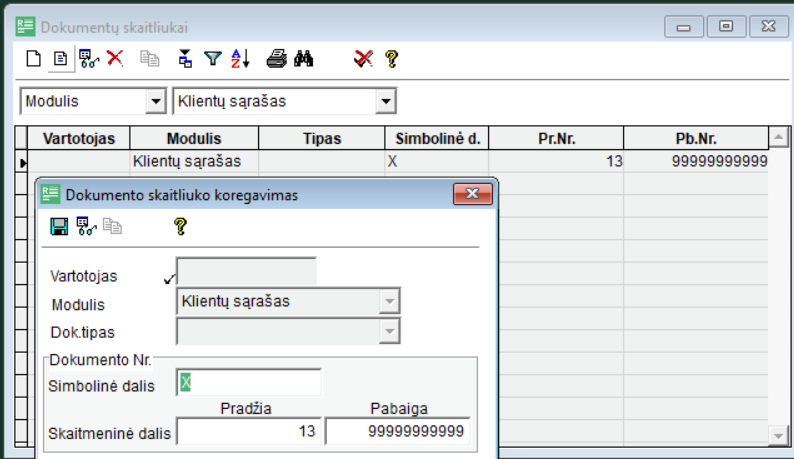Open the funnel filter tool

coord(212,59)
